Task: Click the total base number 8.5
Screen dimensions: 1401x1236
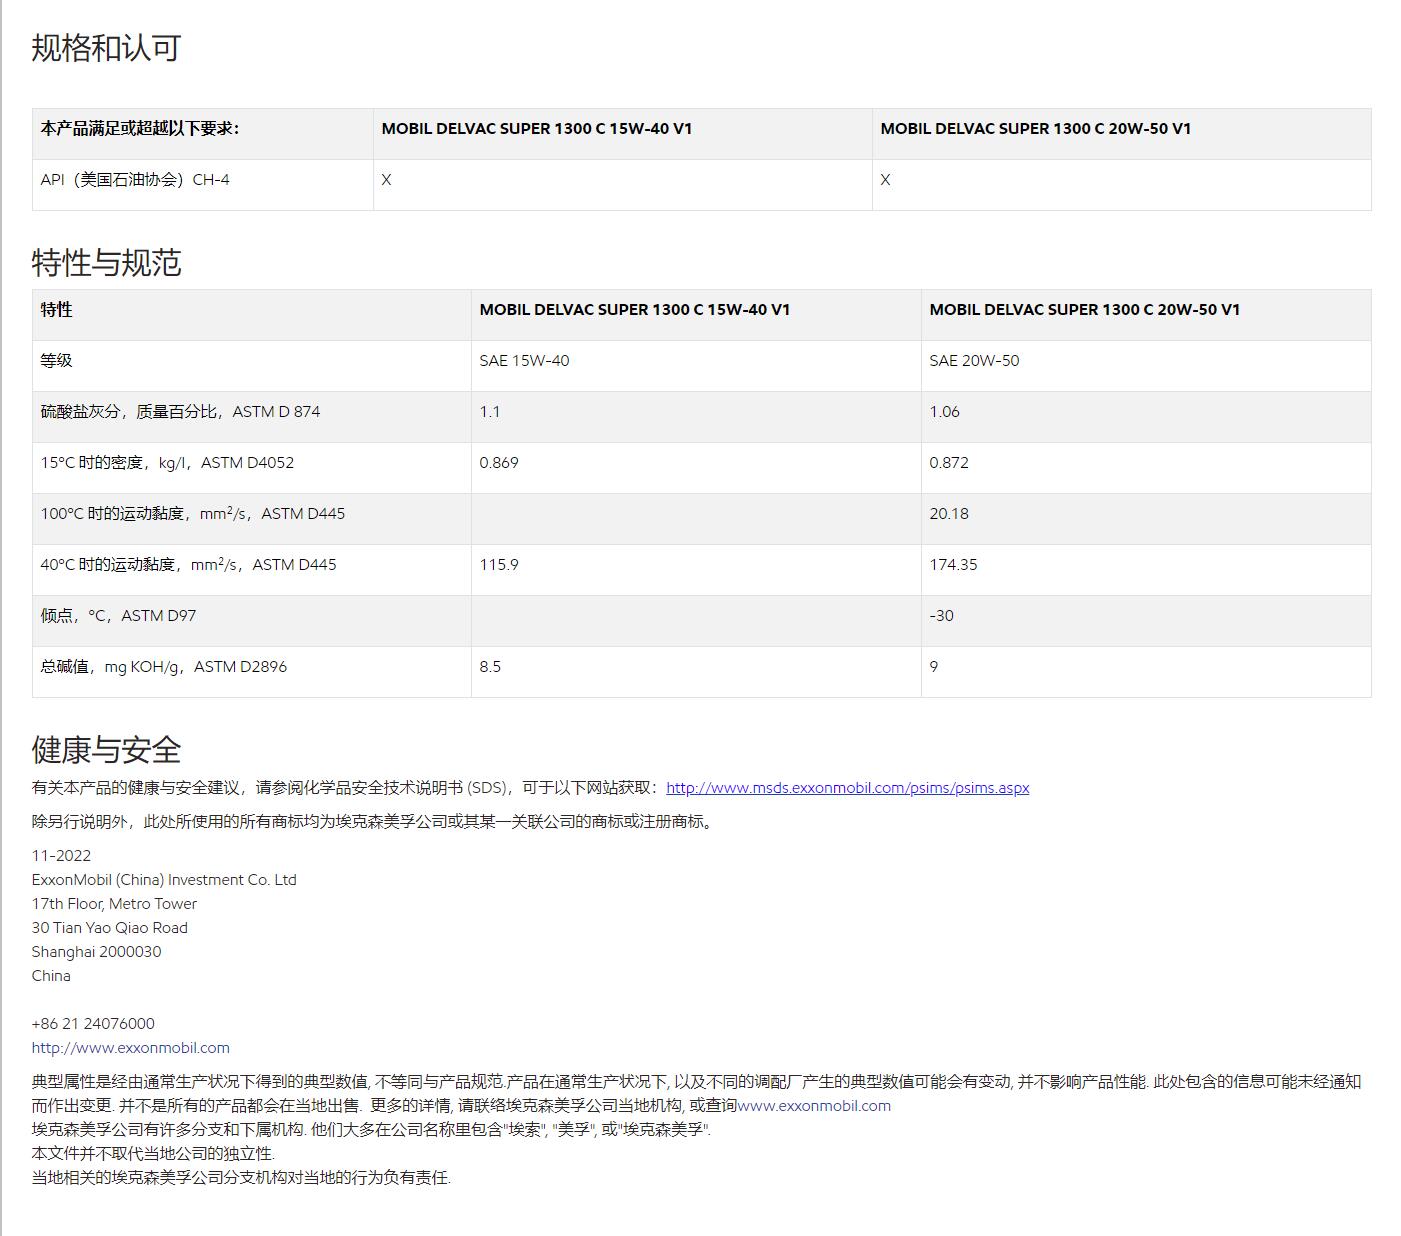Action: click(x=491, y=667)
